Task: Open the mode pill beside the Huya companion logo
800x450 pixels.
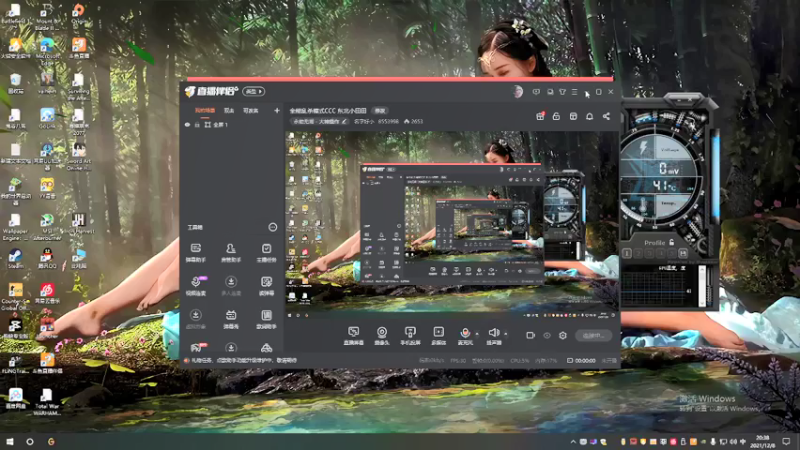Action: (x=253, y=91)
